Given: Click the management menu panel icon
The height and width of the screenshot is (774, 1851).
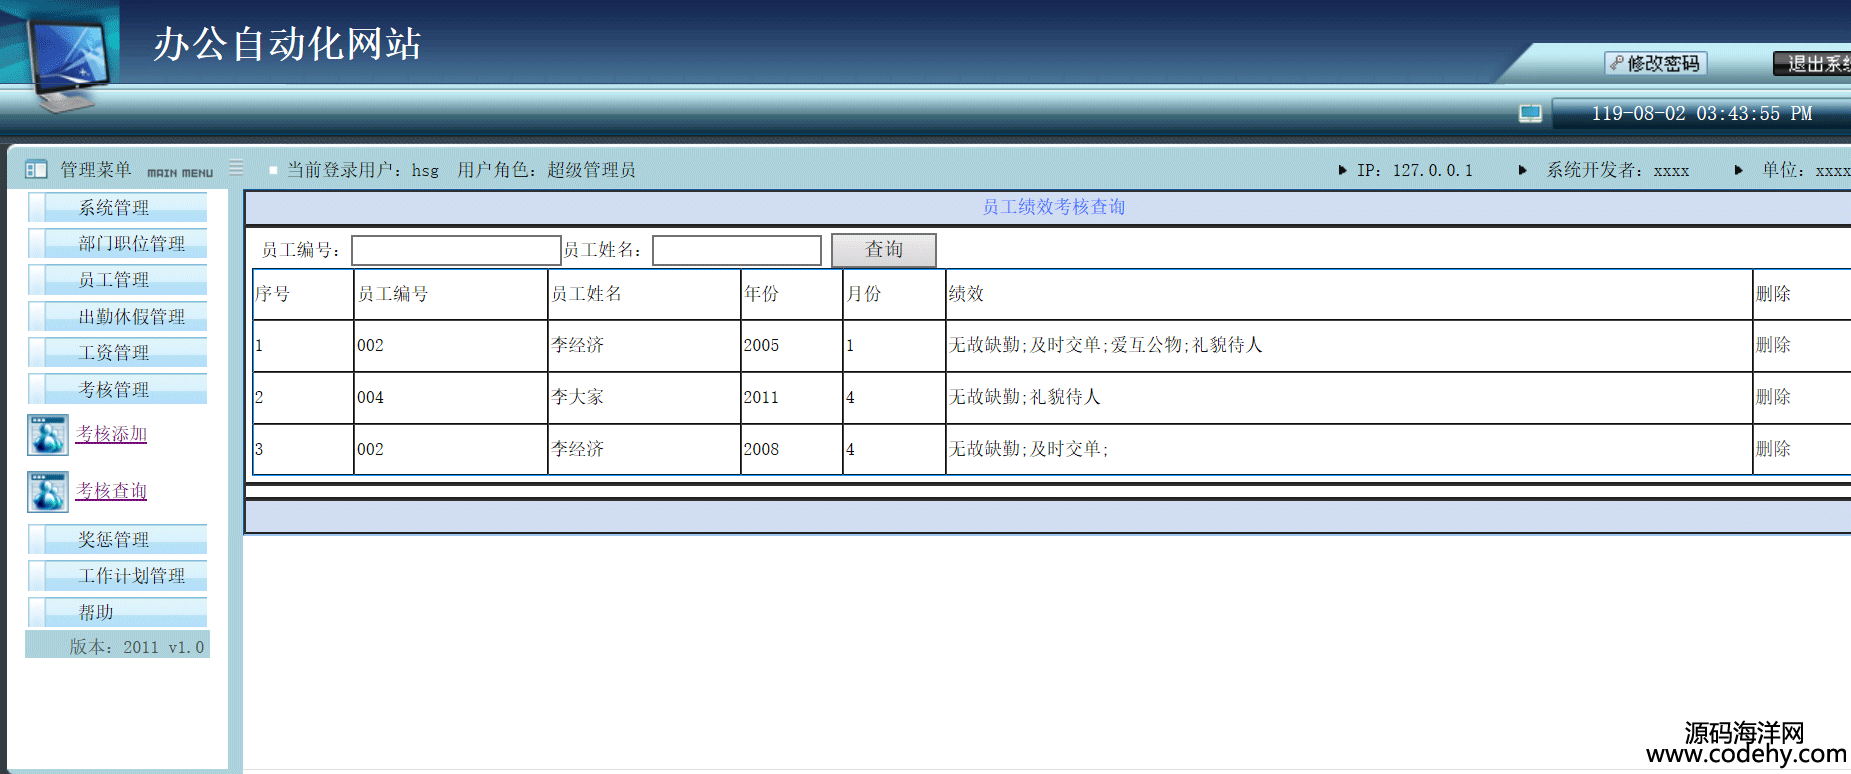Looking at the screenshot, I should pos(36,170).
